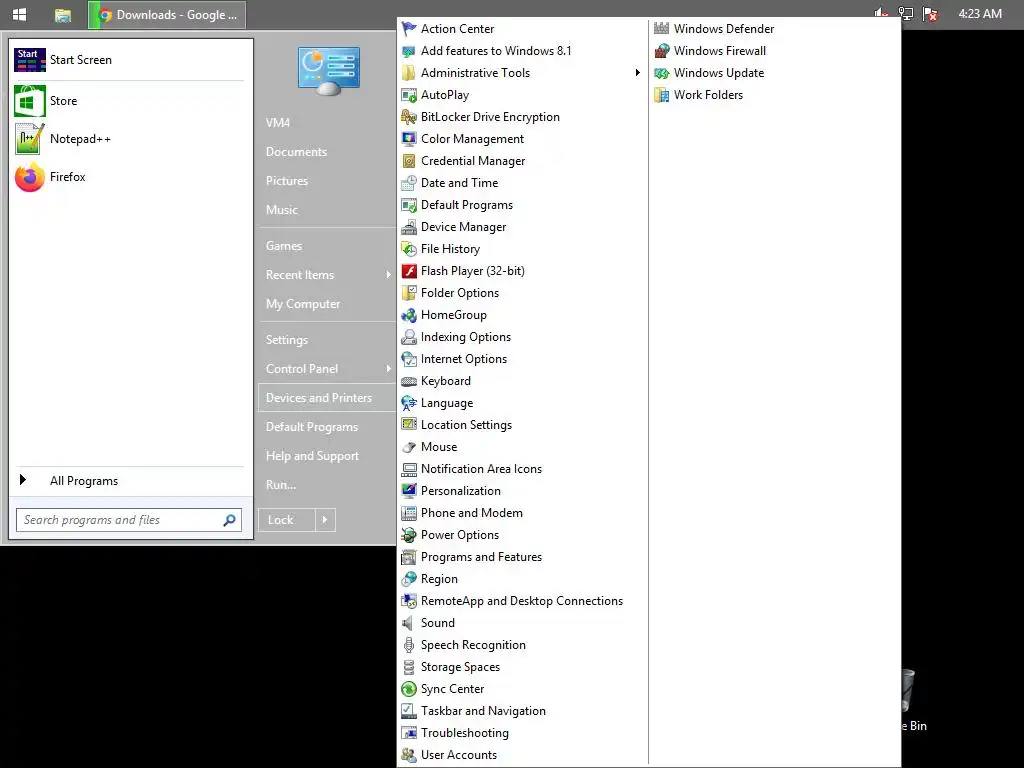Open the Sound speaker icon

pyautogui.click(x=409, y=623)
